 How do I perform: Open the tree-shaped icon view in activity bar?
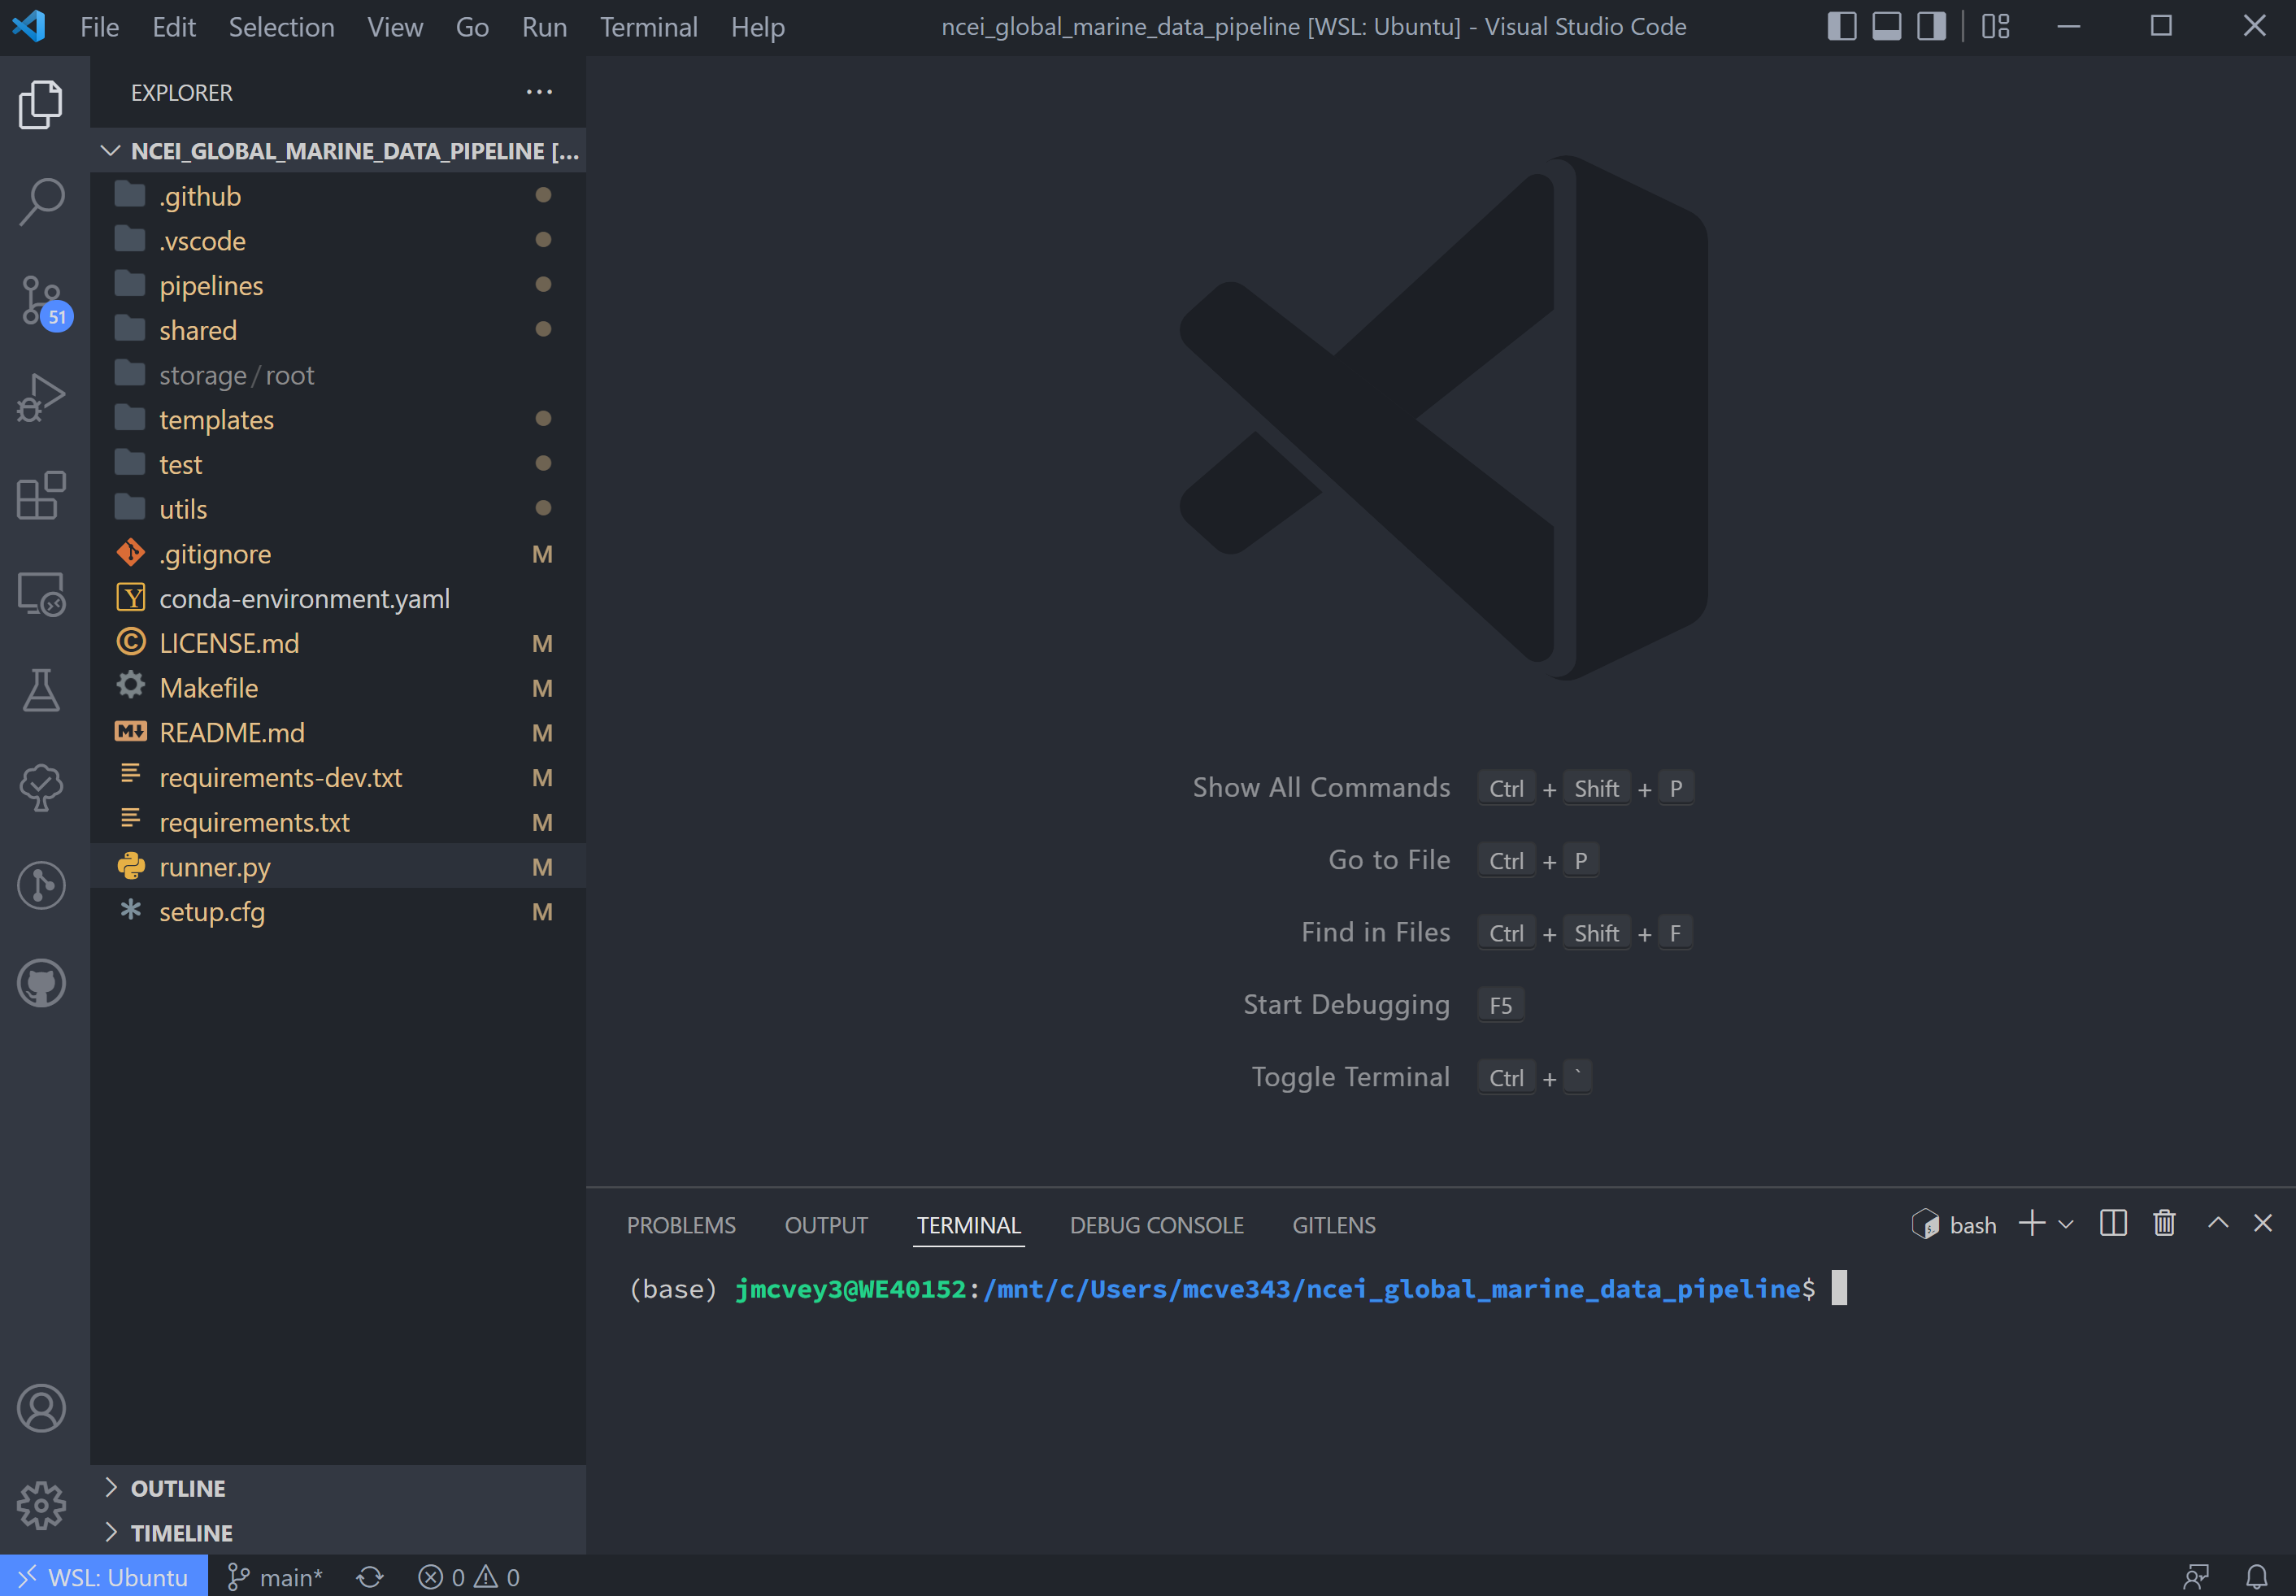(41, 788)
